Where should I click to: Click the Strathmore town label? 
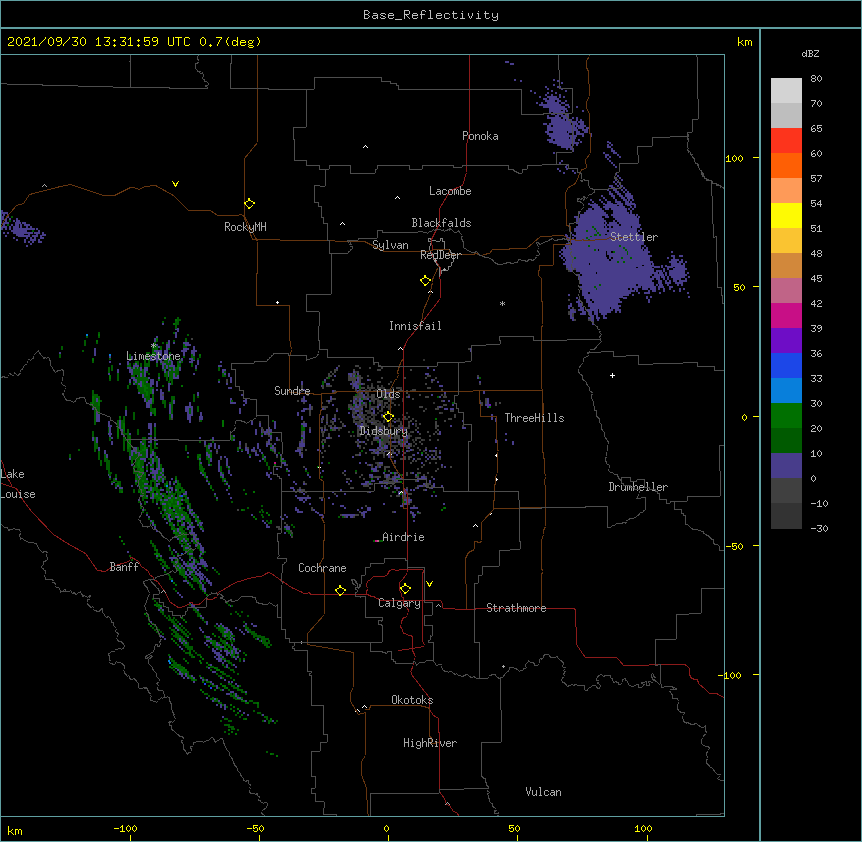tap(516, 608)
